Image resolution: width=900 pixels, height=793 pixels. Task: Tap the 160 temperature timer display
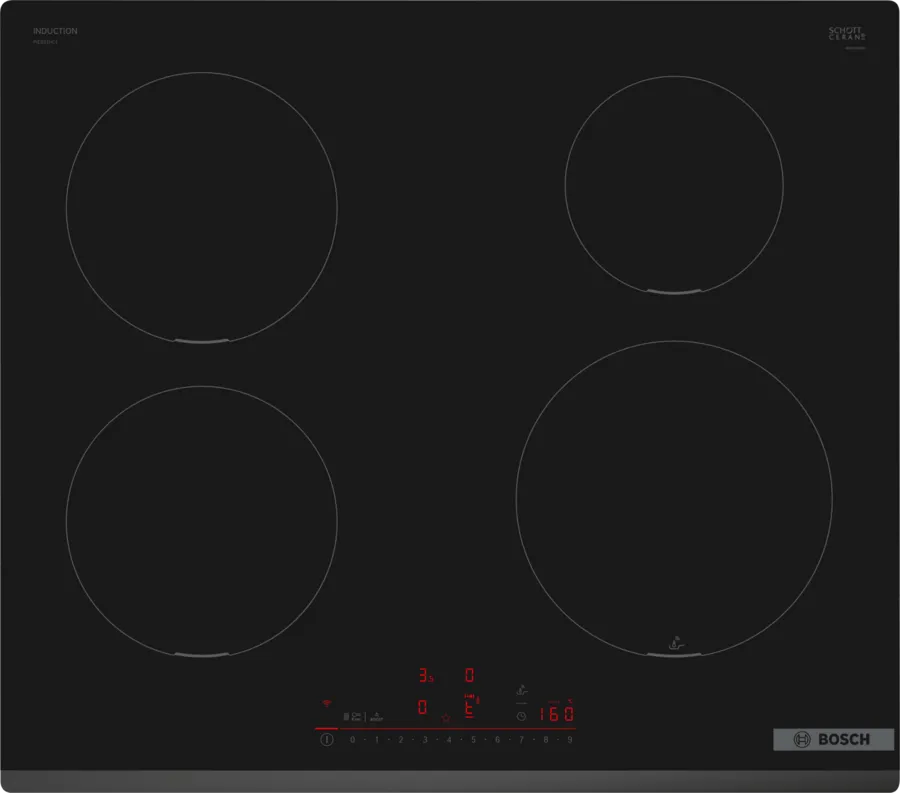tap(556, 714)
